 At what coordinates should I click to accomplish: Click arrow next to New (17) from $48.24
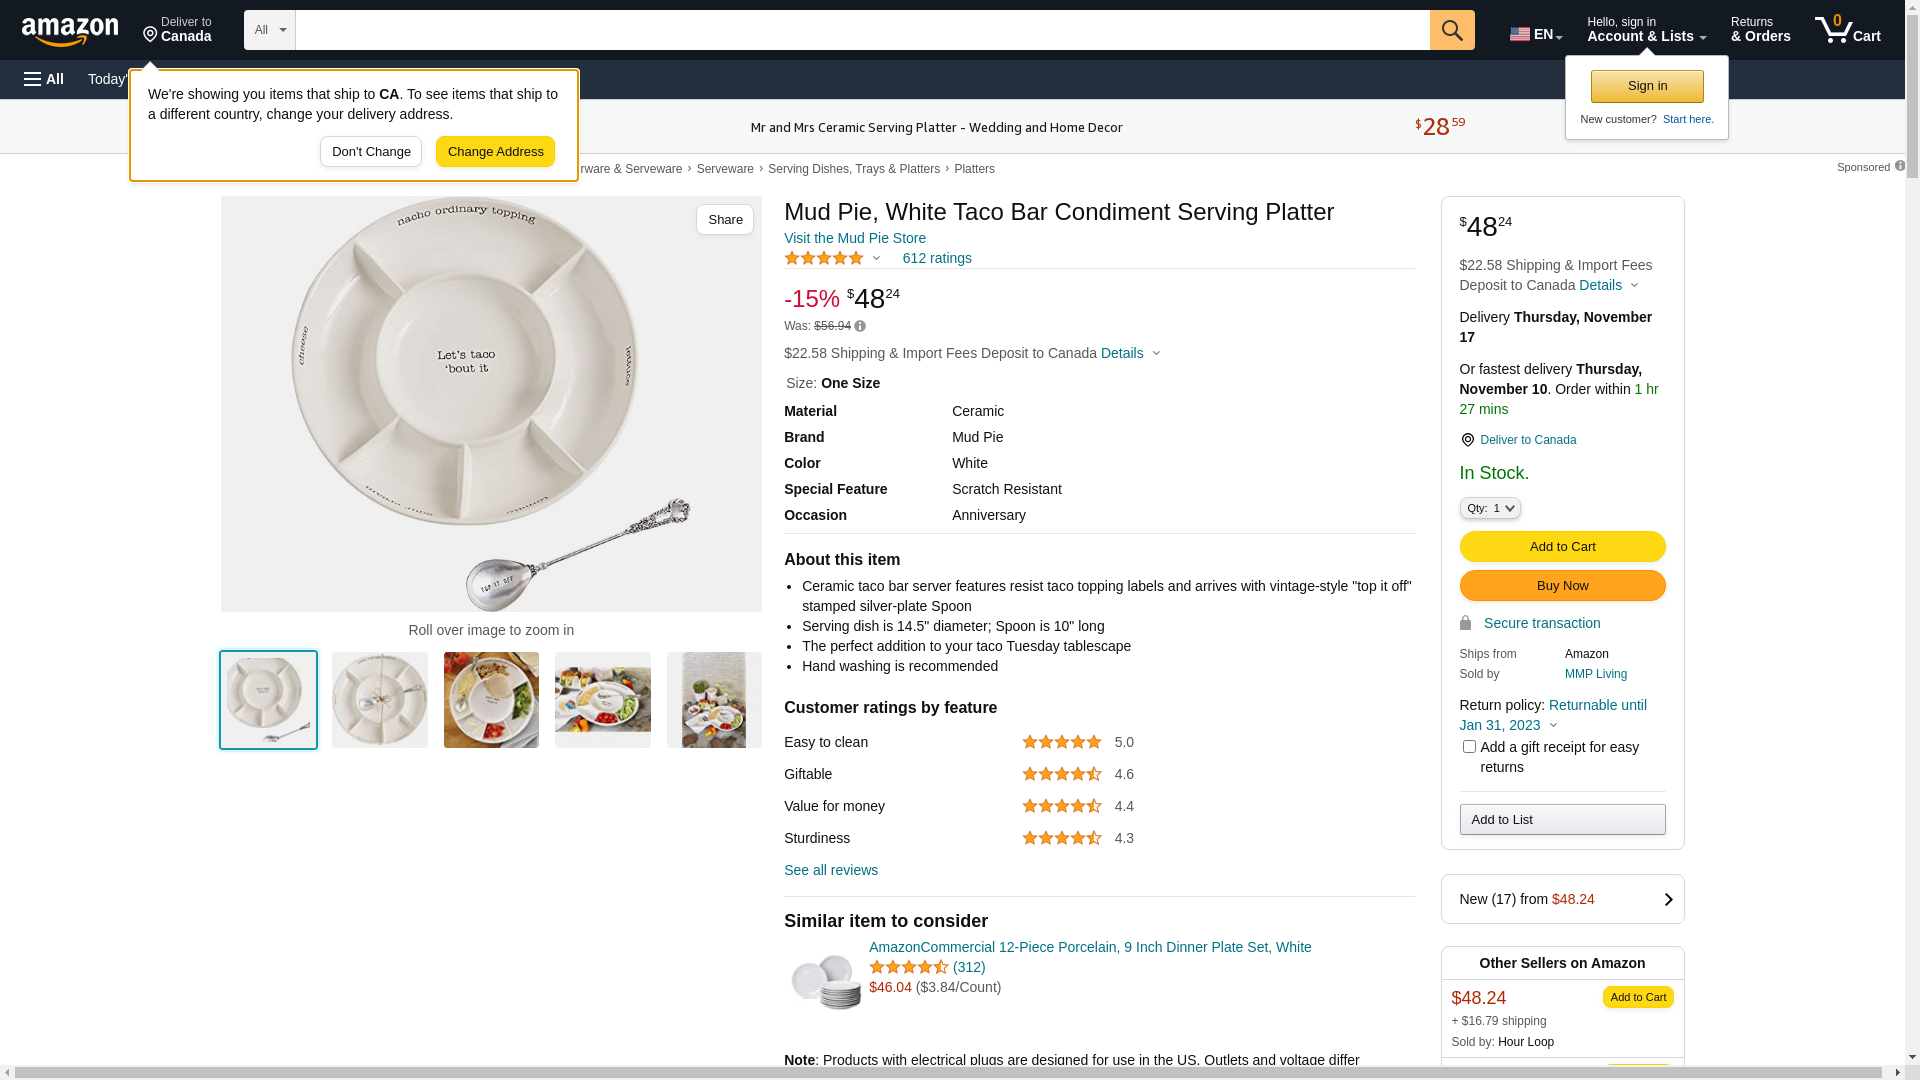[1667, 899]
